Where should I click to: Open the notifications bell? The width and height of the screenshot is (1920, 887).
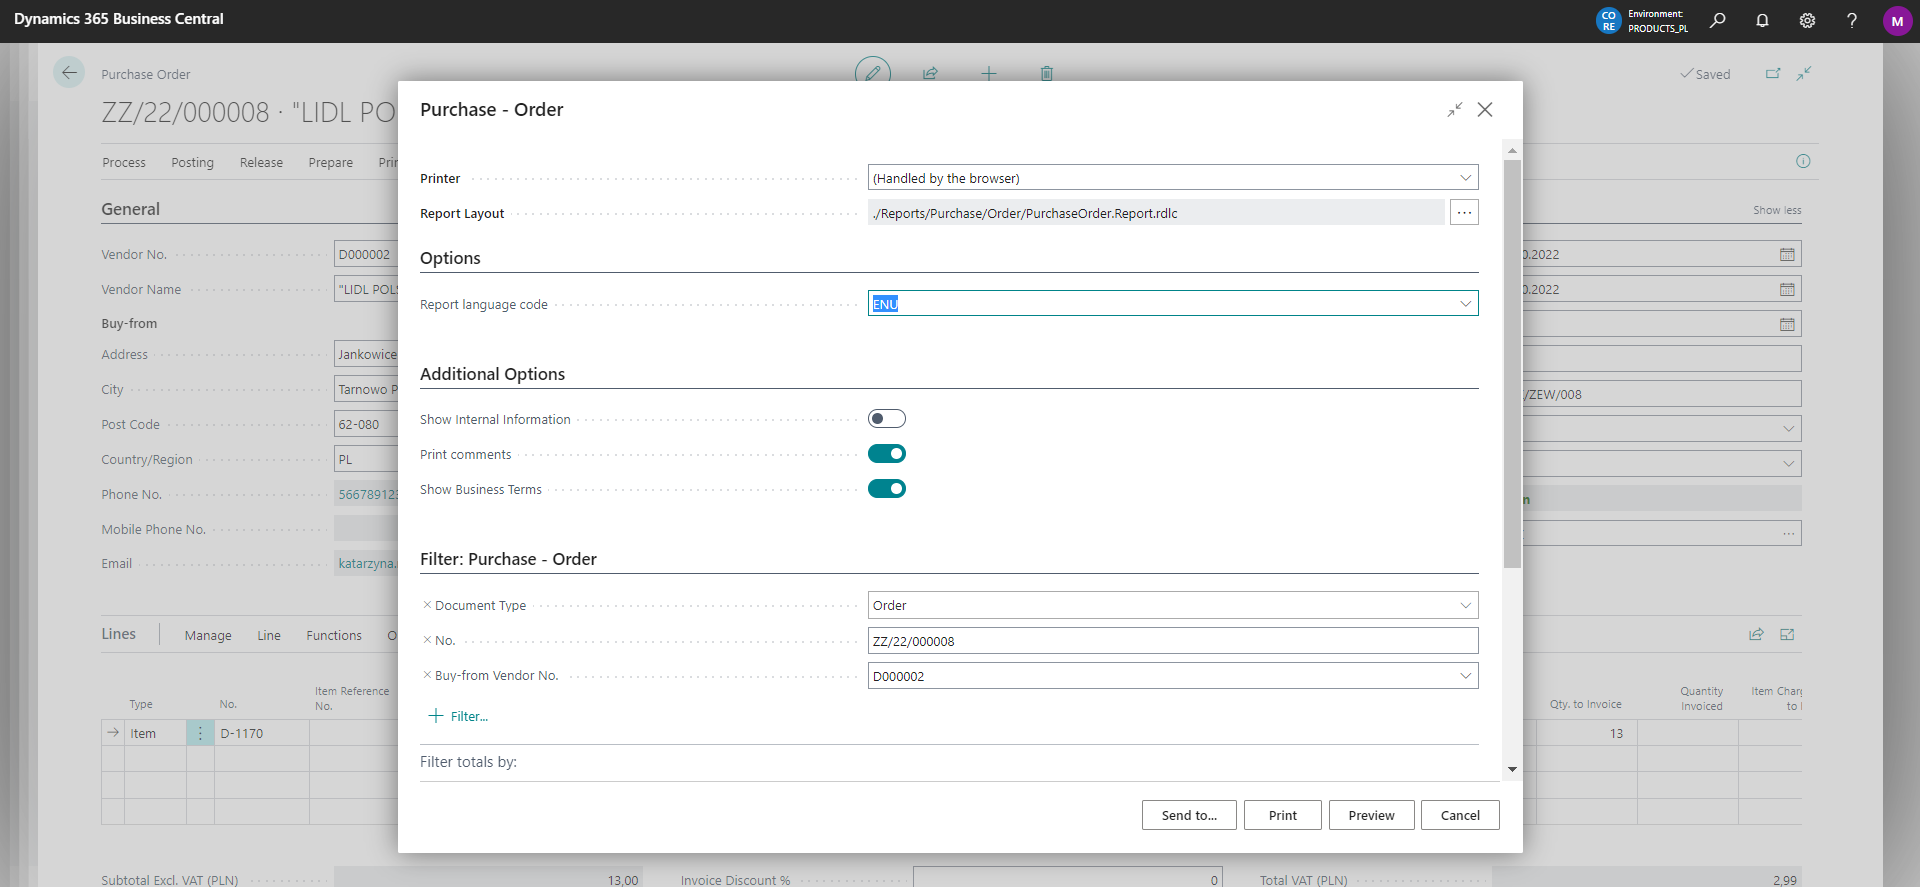1762,20
